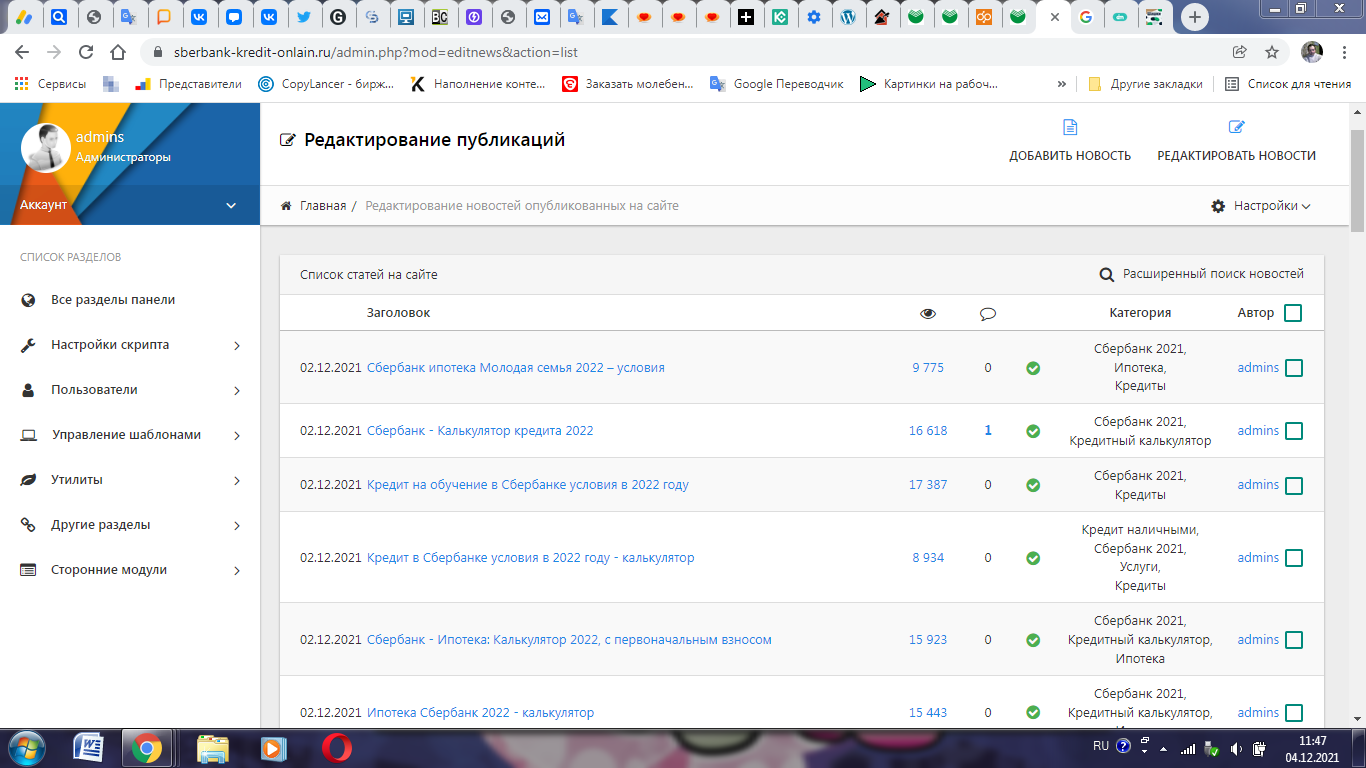Open the Настройки dropdown
Image resolution: width=1366 pixels, height=768 pixels.
click(1261, 206)
